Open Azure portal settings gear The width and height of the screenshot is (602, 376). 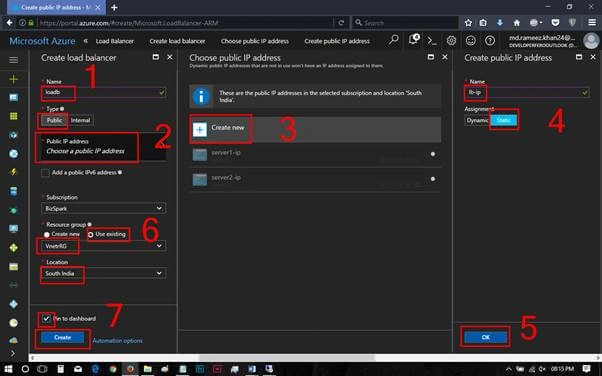[x=452, y=40]
